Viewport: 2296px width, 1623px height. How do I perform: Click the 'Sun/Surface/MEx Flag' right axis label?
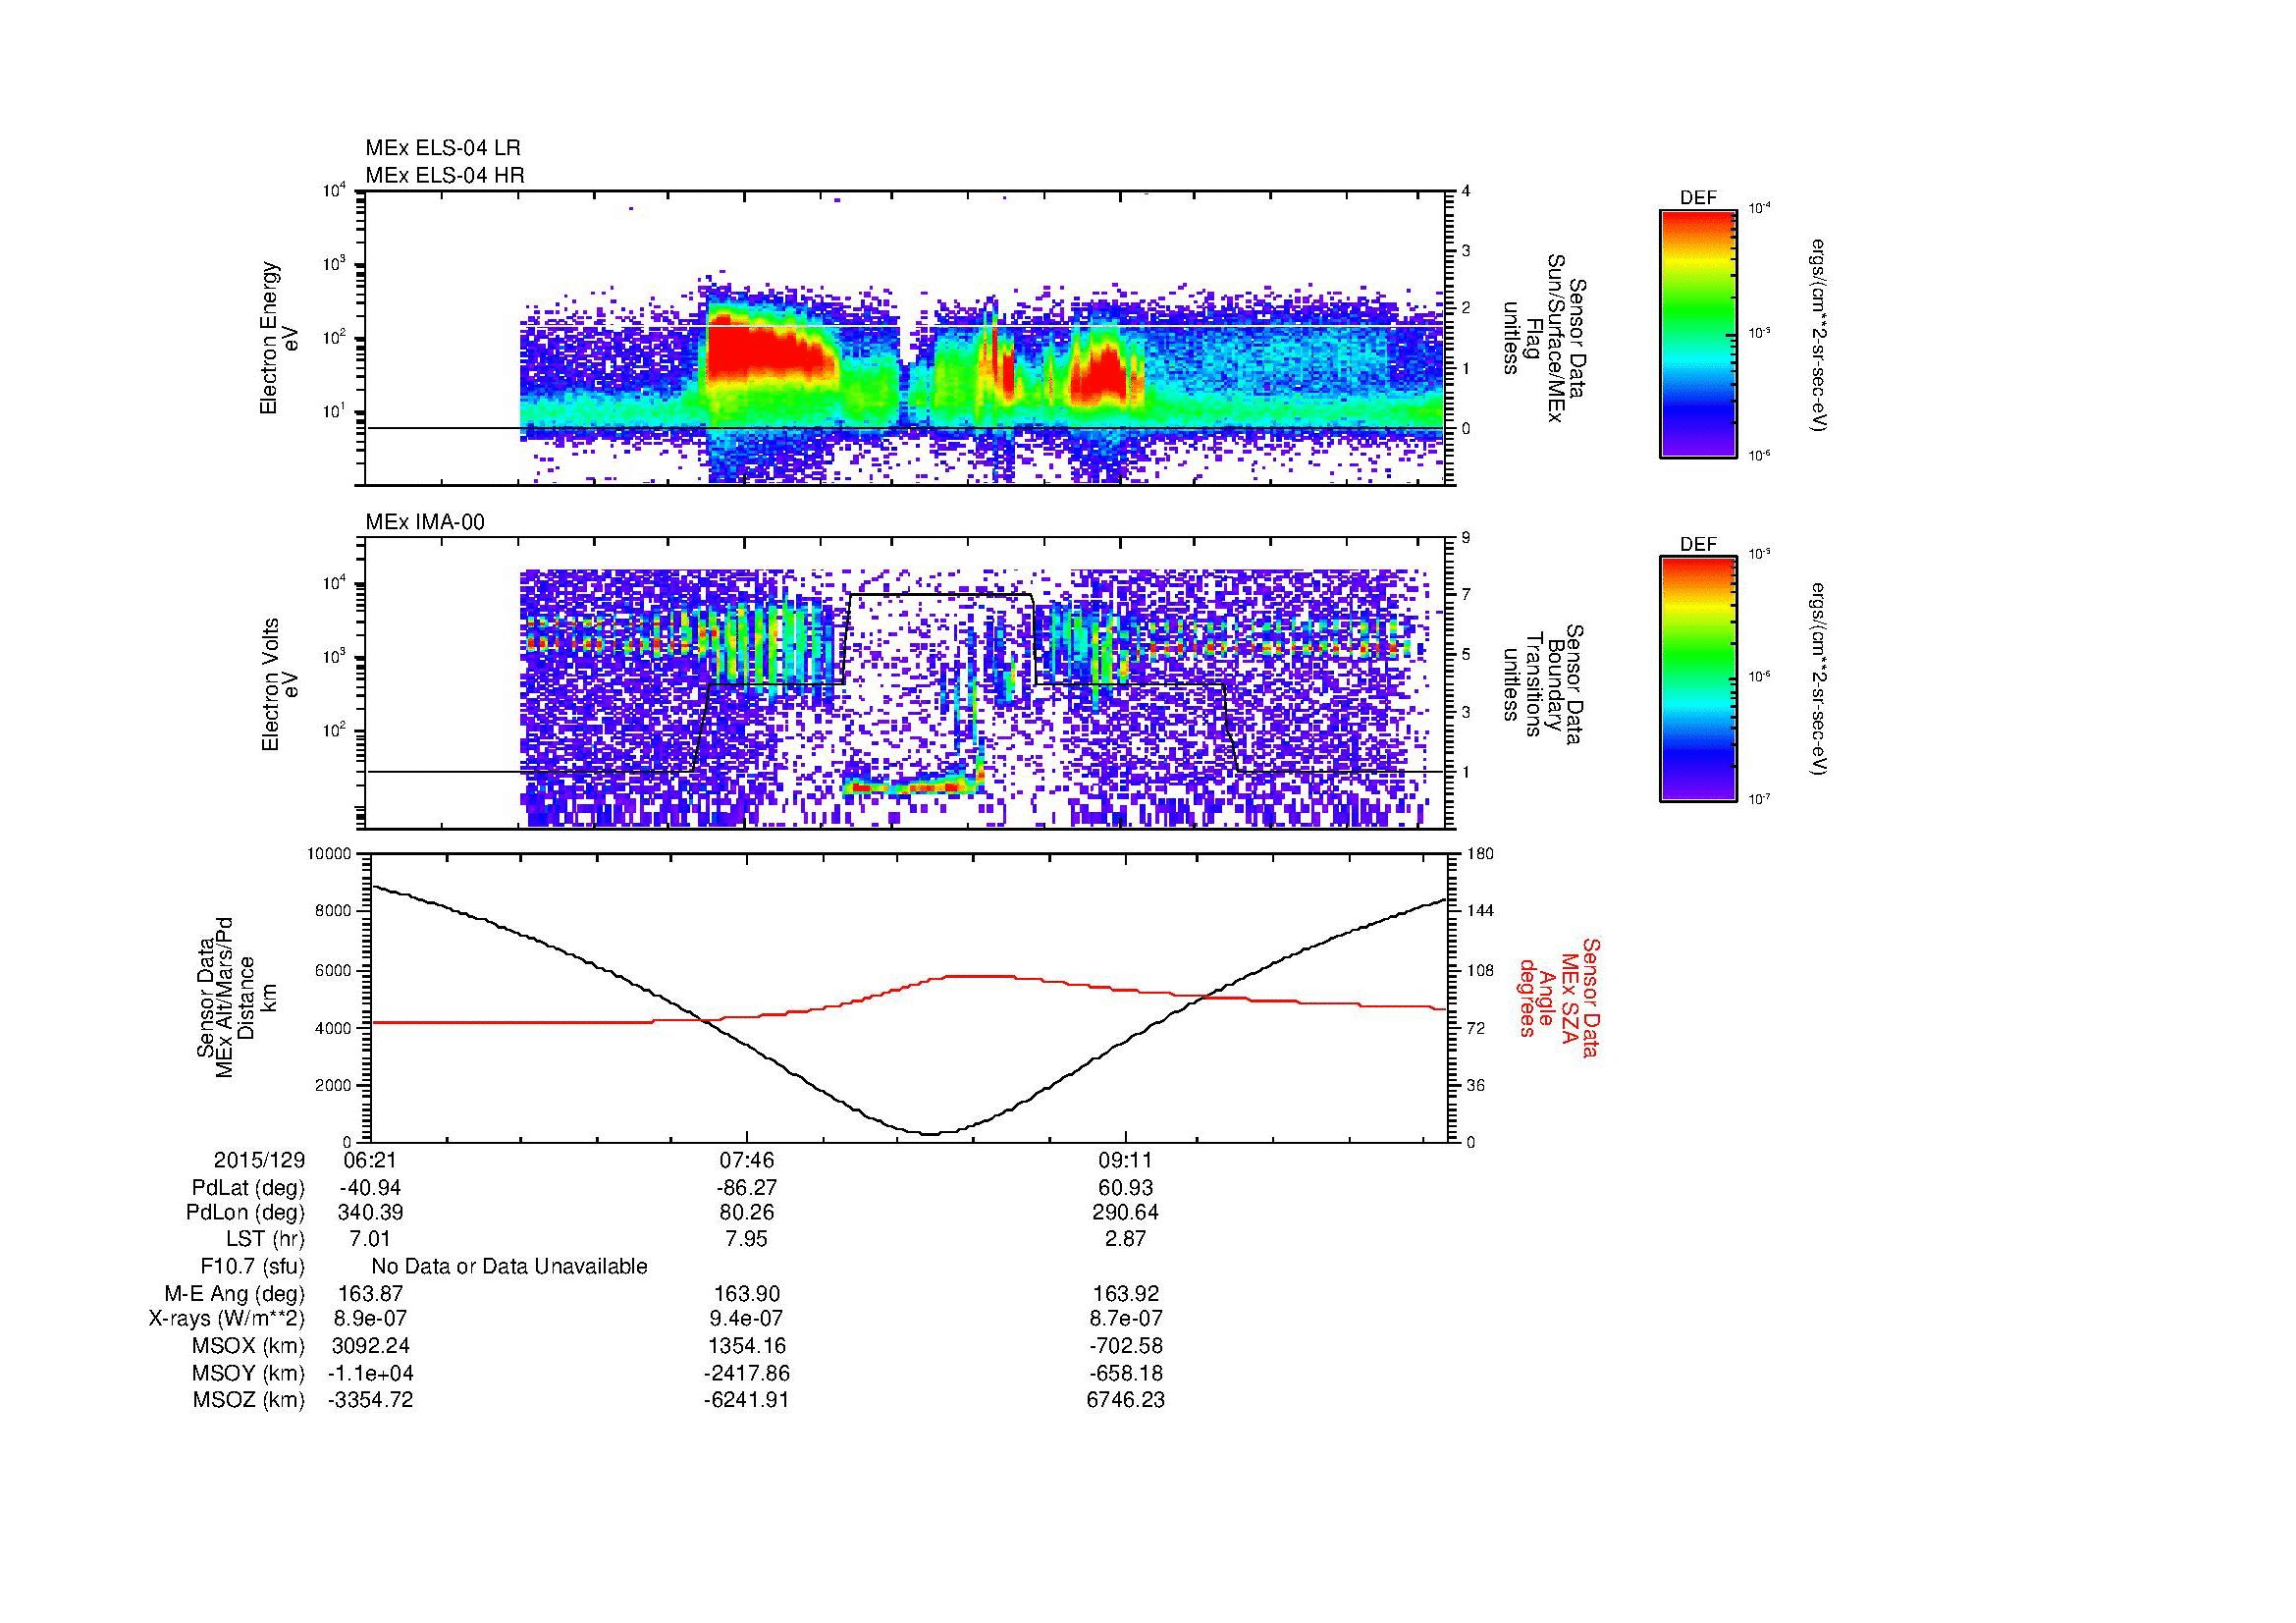tap(1544, 337)
